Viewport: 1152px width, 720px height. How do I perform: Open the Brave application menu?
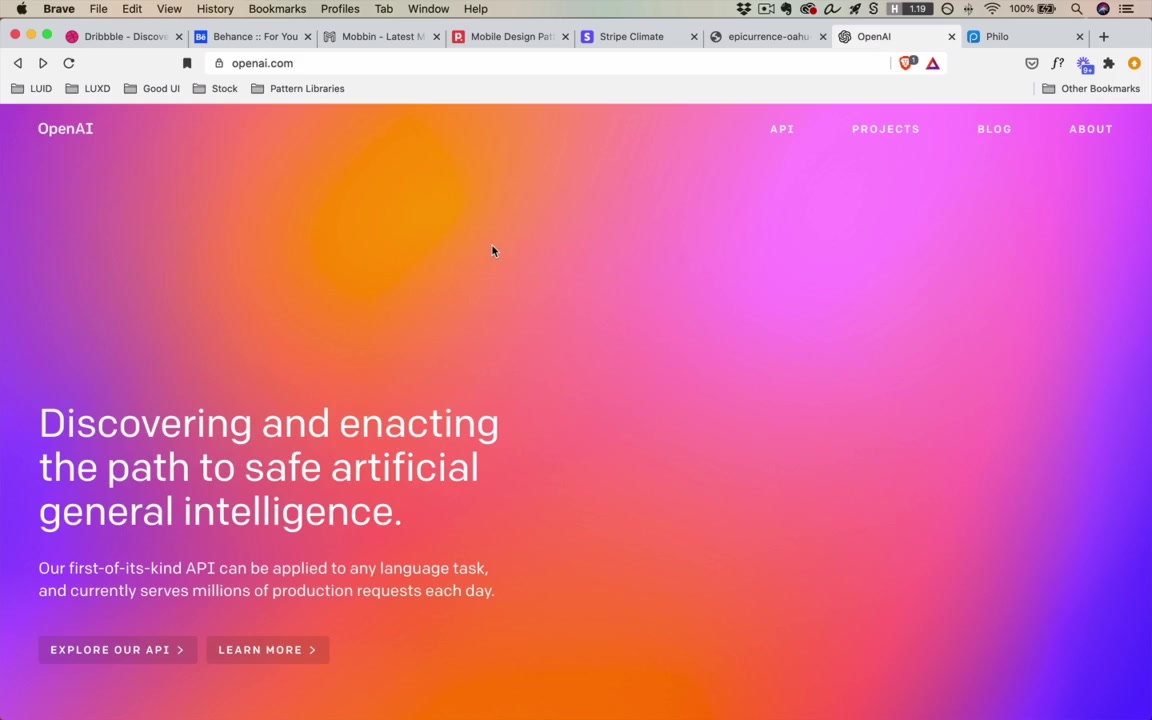click(59, 9)
